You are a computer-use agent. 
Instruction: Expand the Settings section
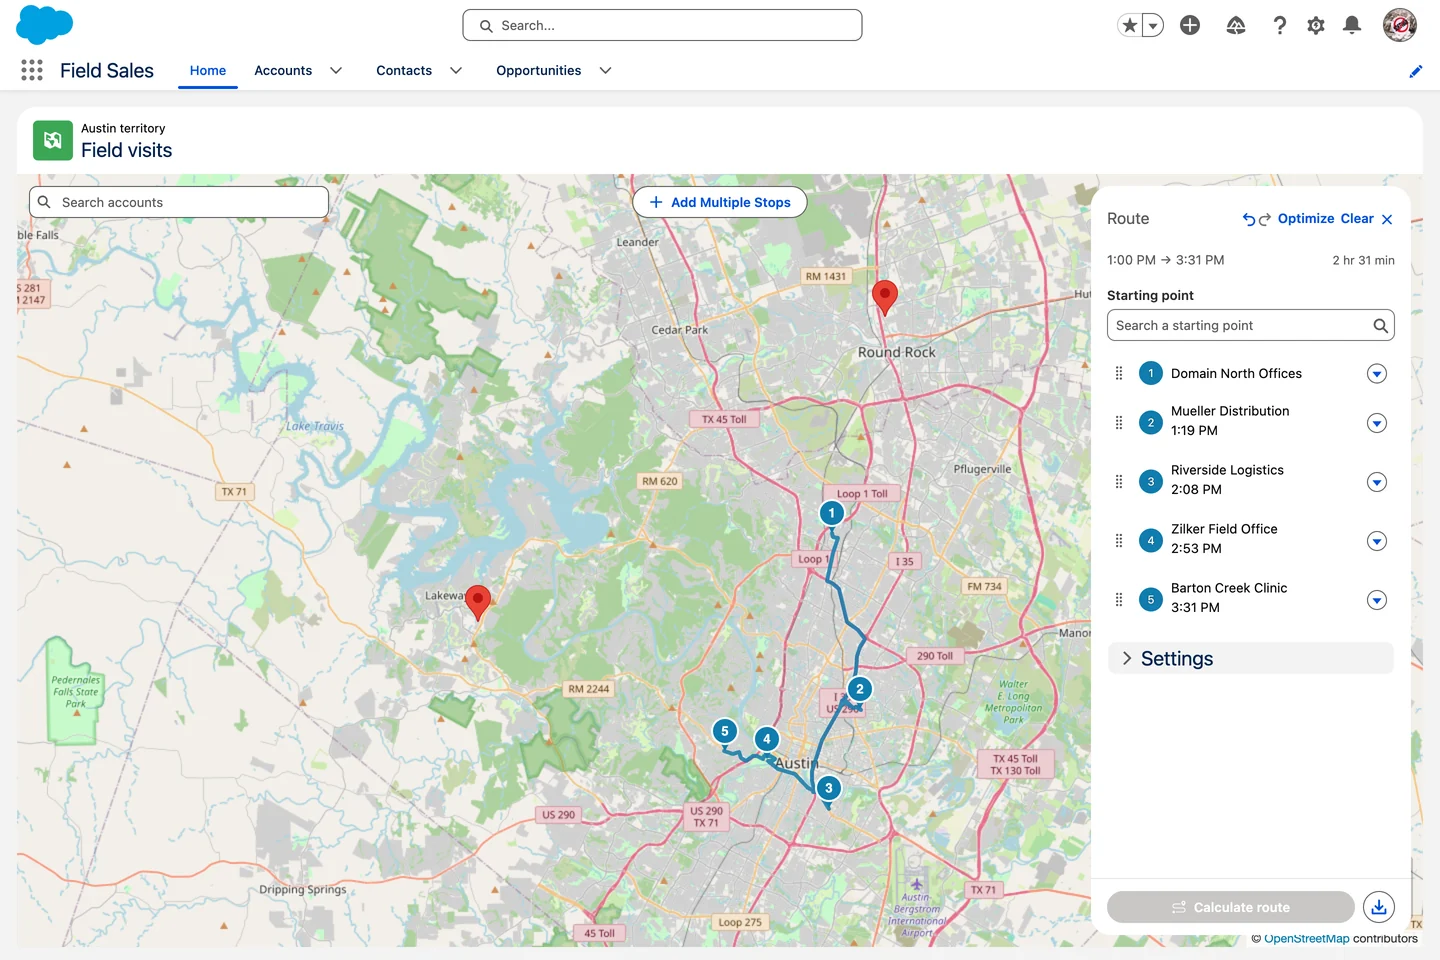pos(1250,658)
